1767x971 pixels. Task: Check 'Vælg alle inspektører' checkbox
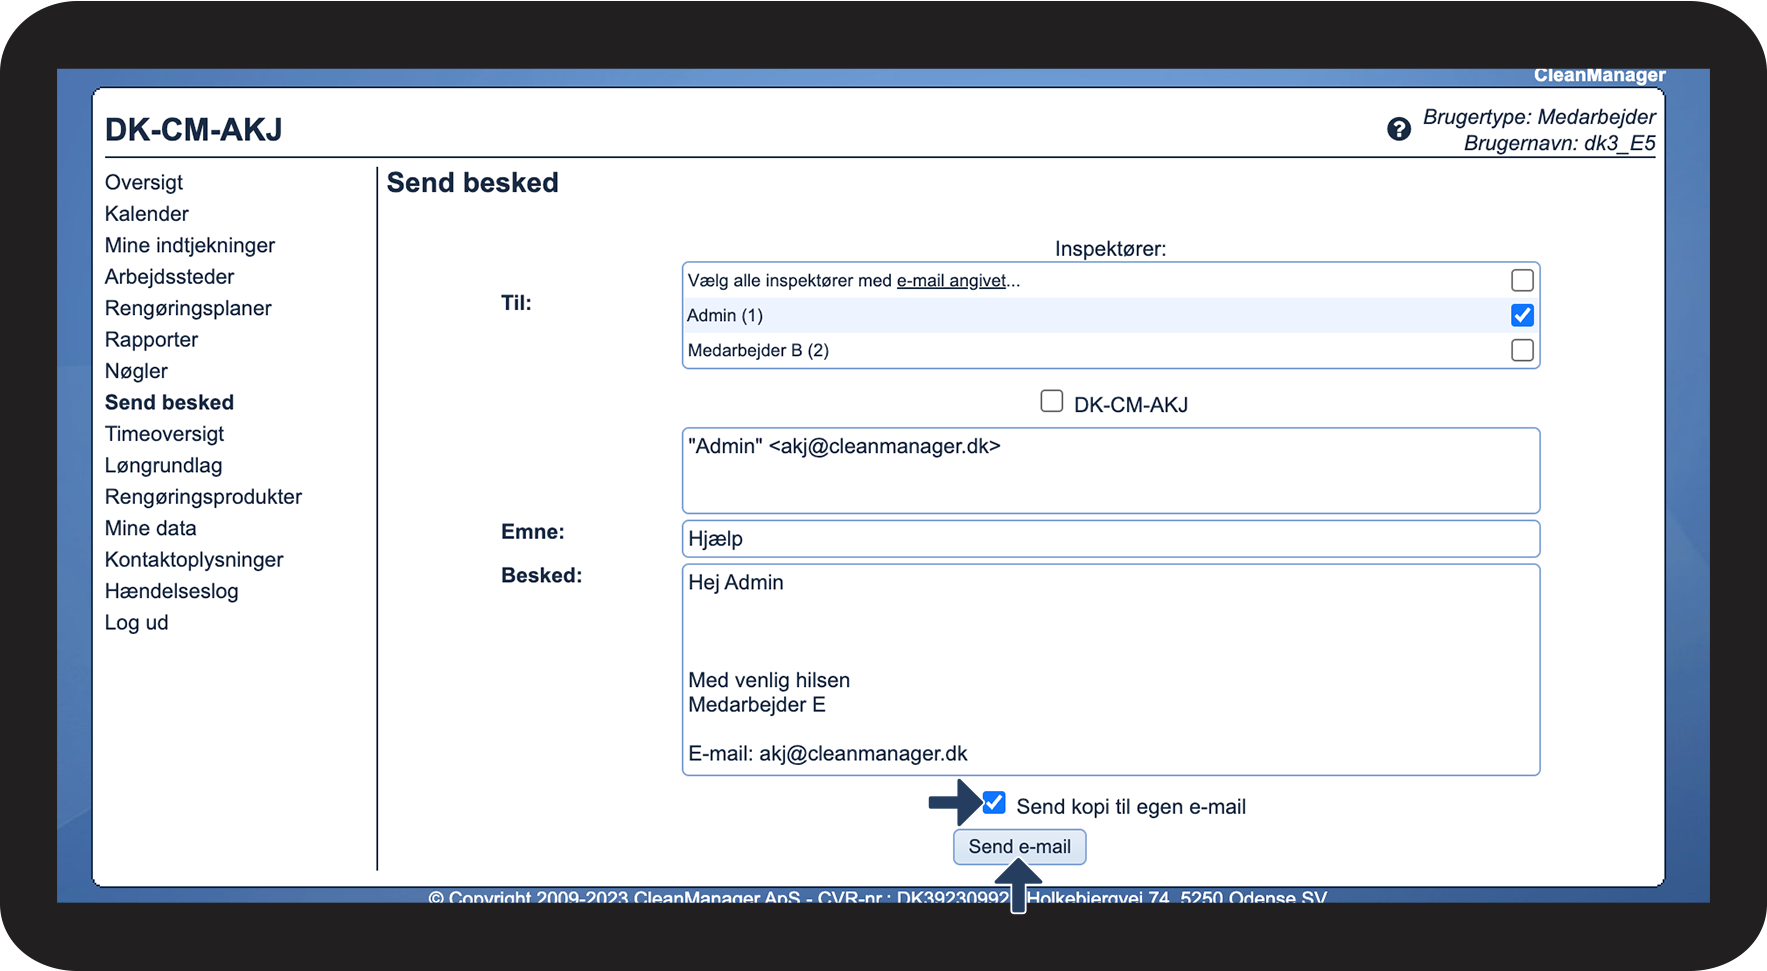1522,280
